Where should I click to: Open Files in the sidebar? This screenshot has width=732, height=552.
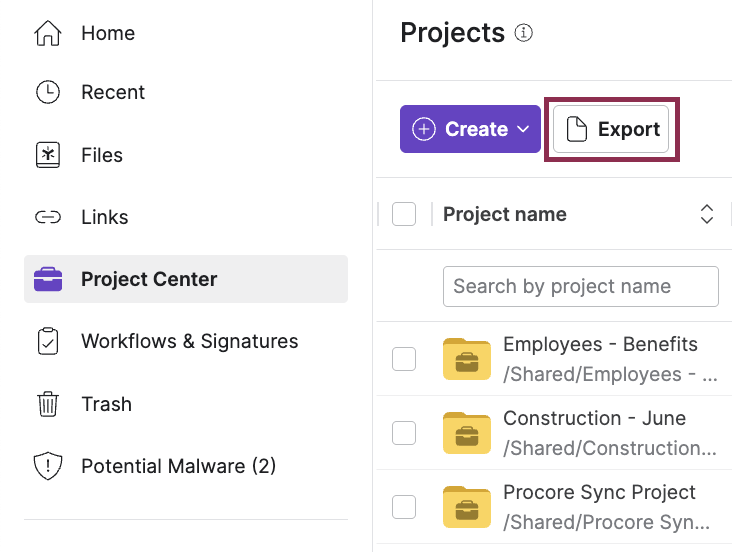point(186,155)
